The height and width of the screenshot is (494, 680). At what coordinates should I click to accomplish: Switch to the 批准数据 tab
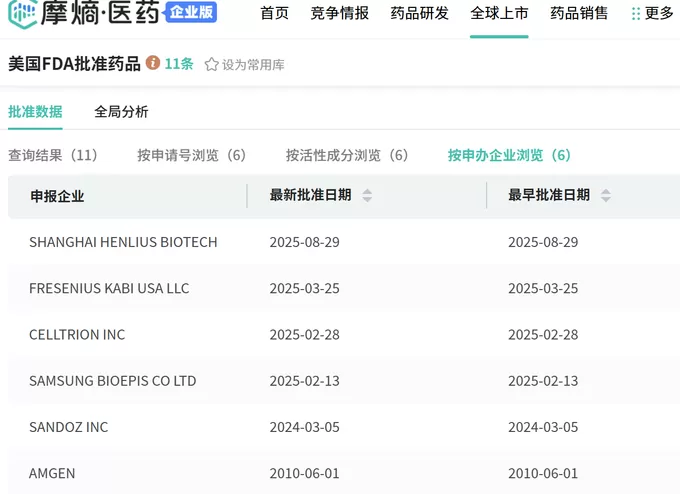35,111
